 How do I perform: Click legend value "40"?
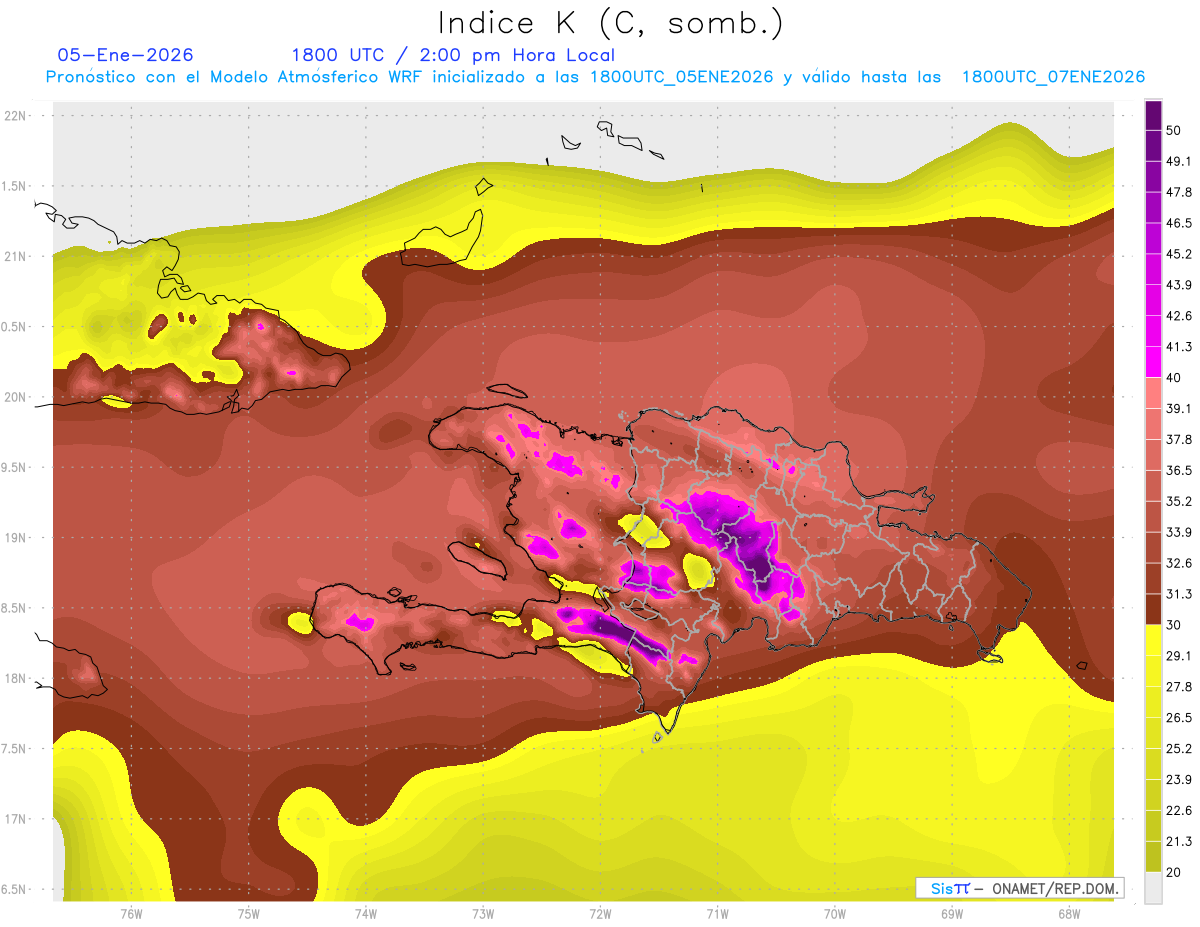[x=1174, y=378]
